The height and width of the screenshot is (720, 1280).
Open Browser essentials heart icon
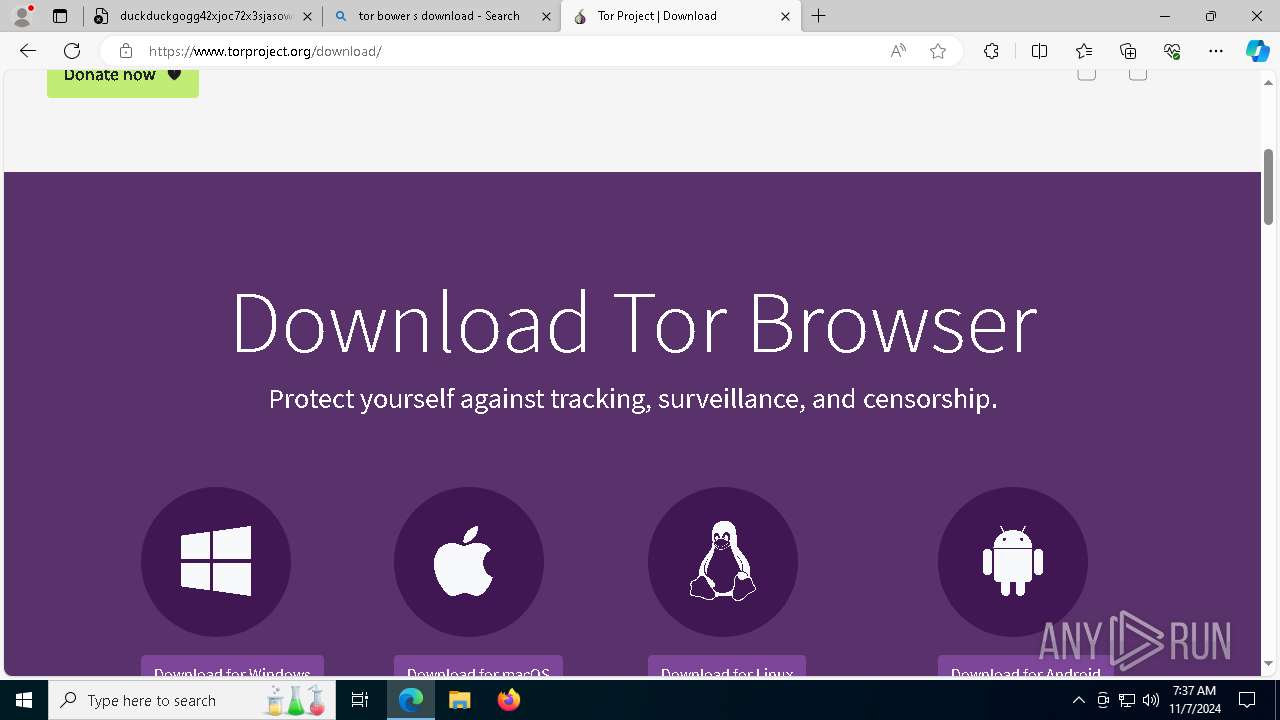tap(1172, 51)
